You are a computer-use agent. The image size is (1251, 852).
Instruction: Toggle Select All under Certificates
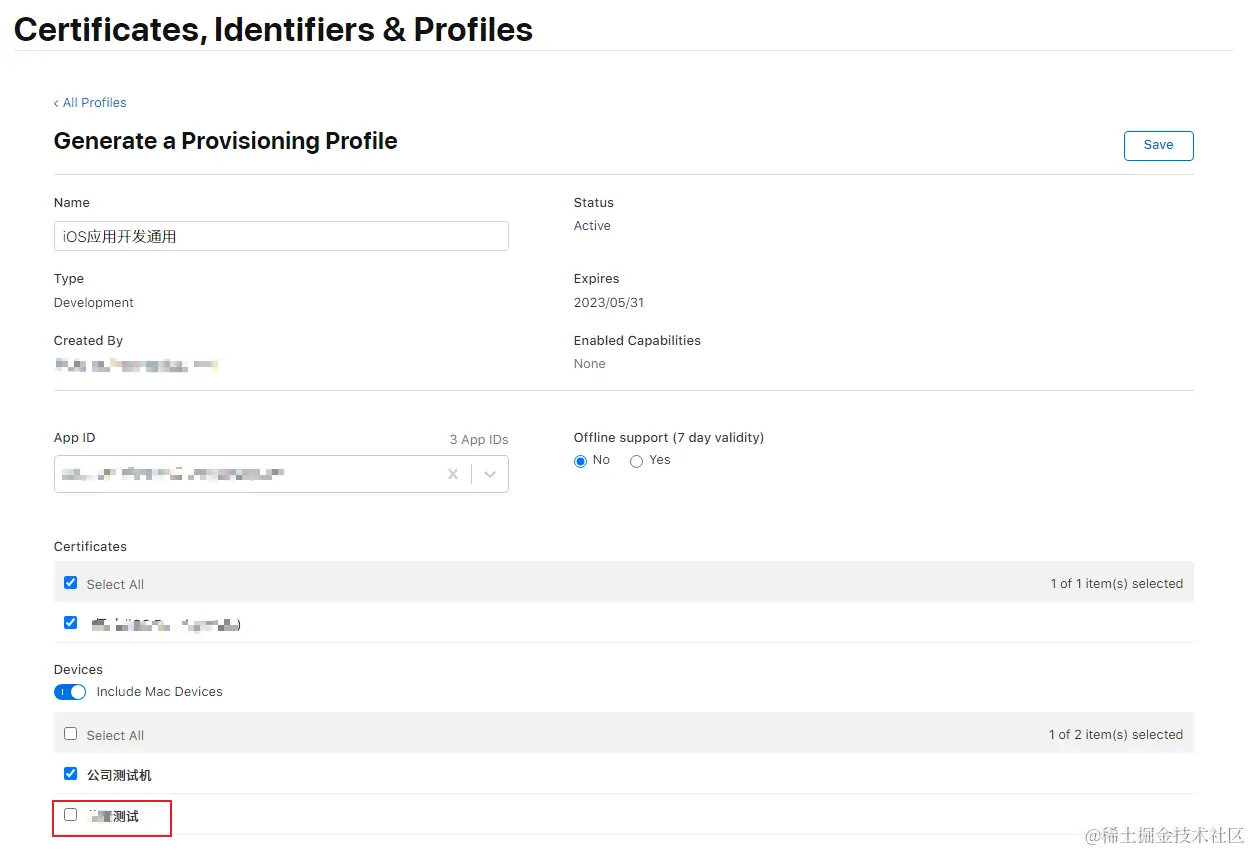pos(70,583)
